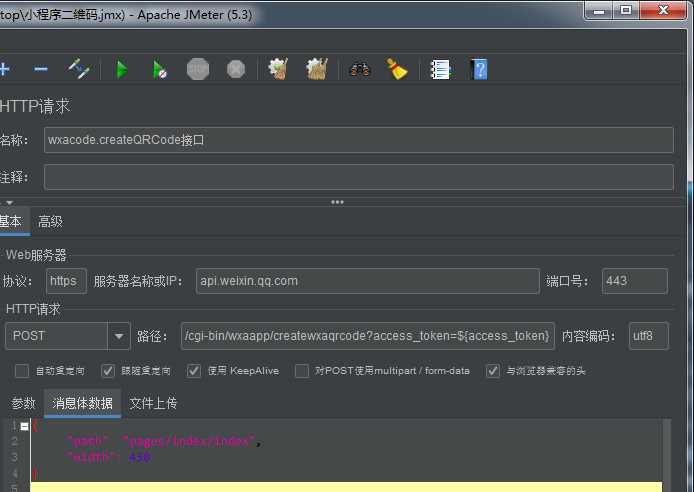The width and height of the screenshot is (694, 492).
Task: Maximize the JMeter window
Action: 626,10
